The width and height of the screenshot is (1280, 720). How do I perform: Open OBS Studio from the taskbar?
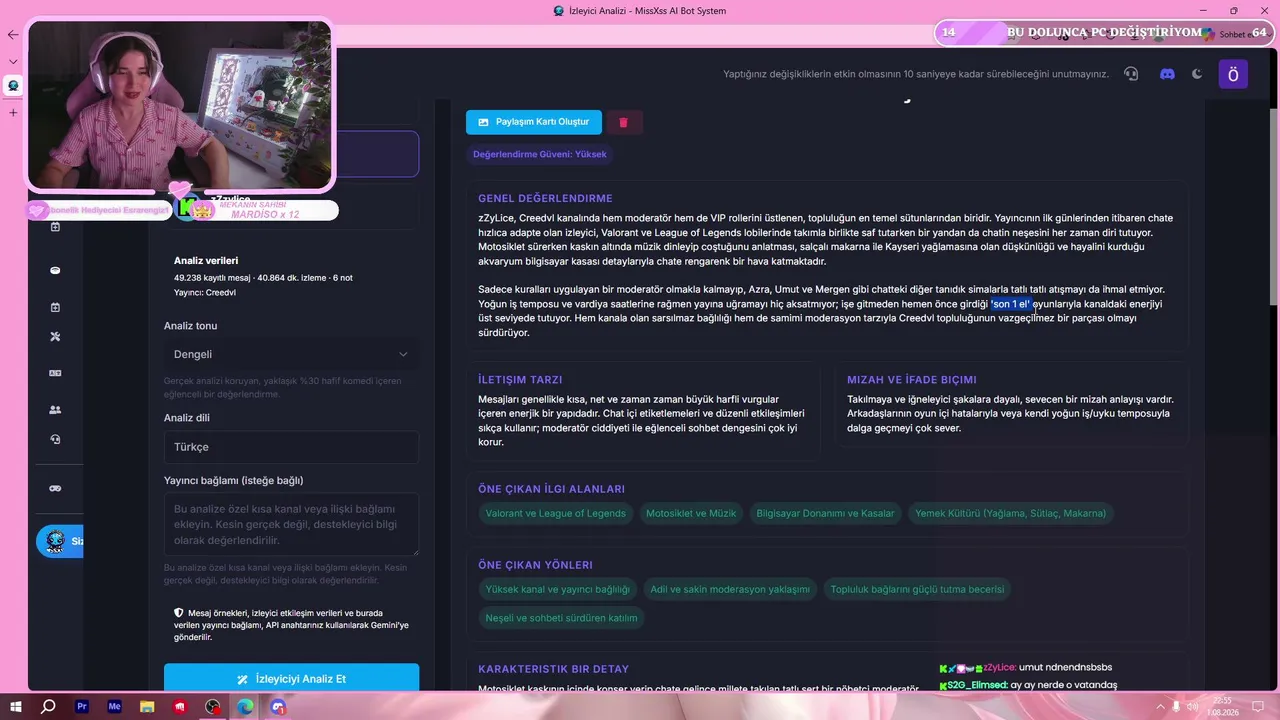tap(213, 707)
